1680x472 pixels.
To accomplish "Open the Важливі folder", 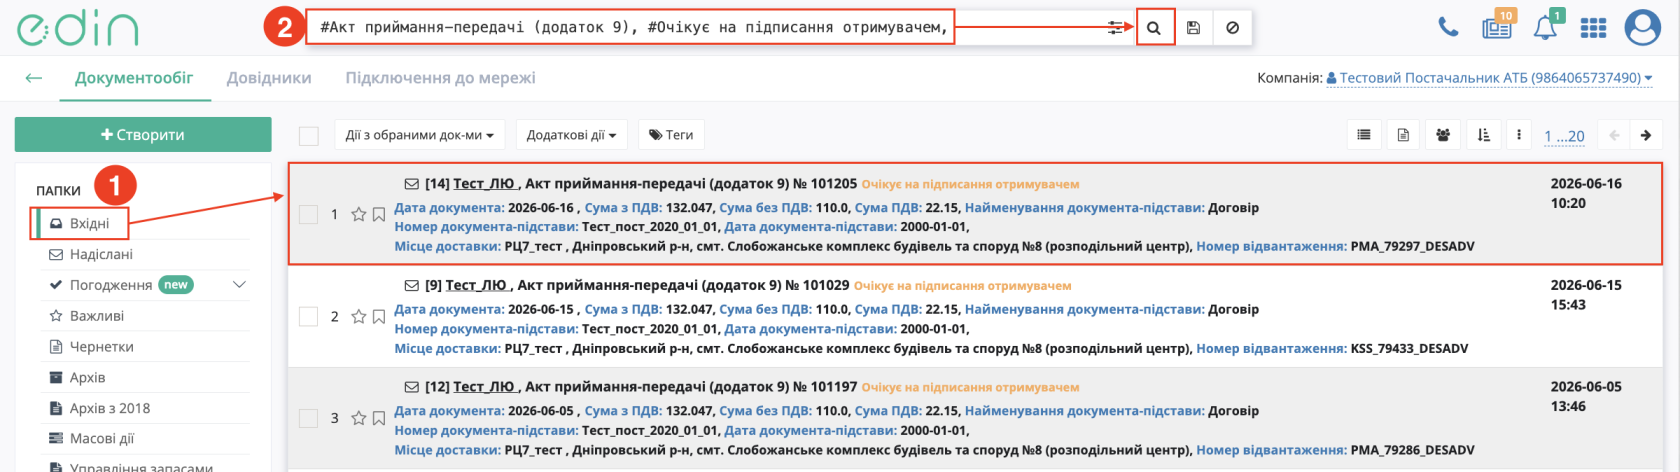I will [x=97, y=316].
